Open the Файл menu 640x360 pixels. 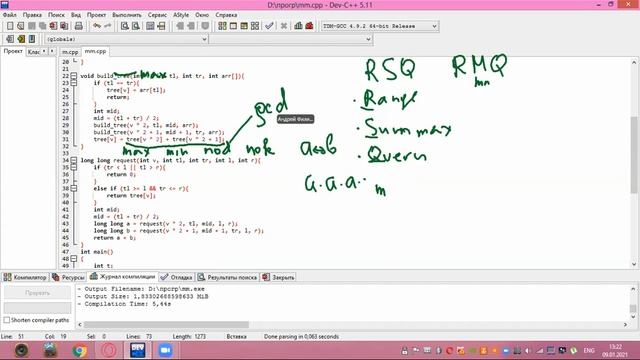10,15
